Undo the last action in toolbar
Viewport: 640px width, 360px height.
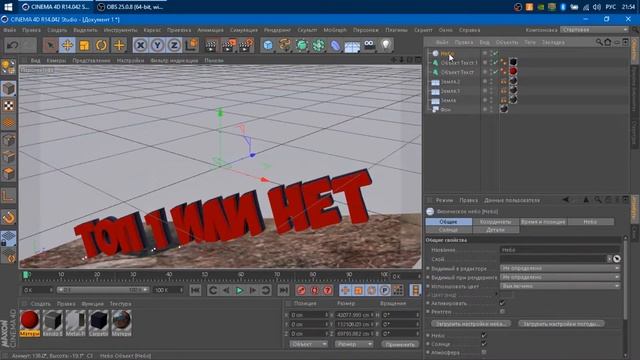tap(12, 45)
